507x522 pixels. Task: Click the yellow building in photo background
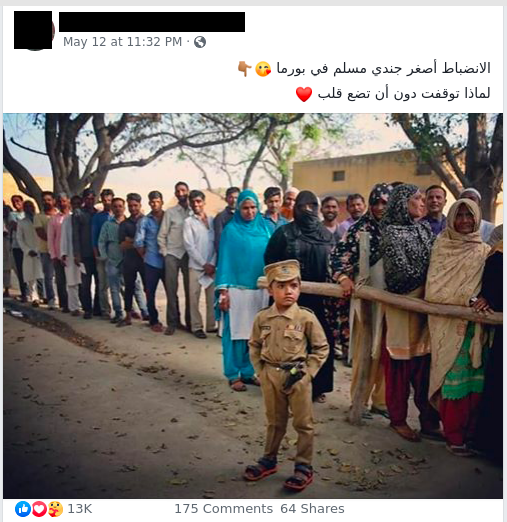tap(358, 176)
